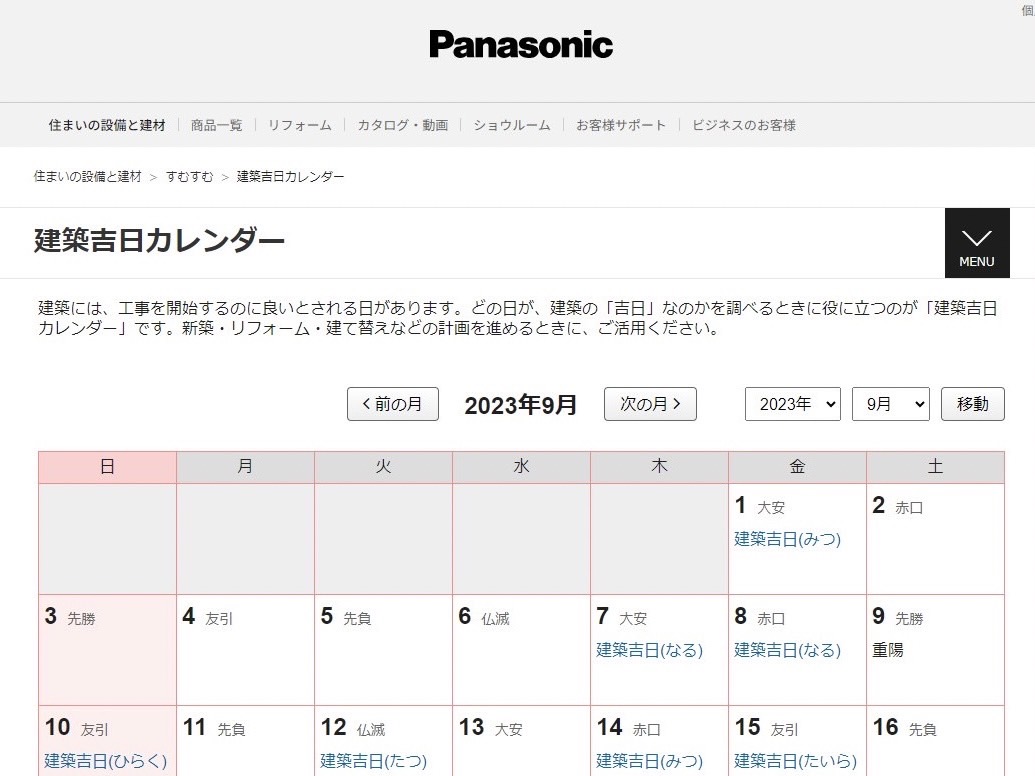Select ビジネスのお客様 navigation item
The width and height of the screenshot is (1035, 776).
pyautogui.click(x=743, y=125)
